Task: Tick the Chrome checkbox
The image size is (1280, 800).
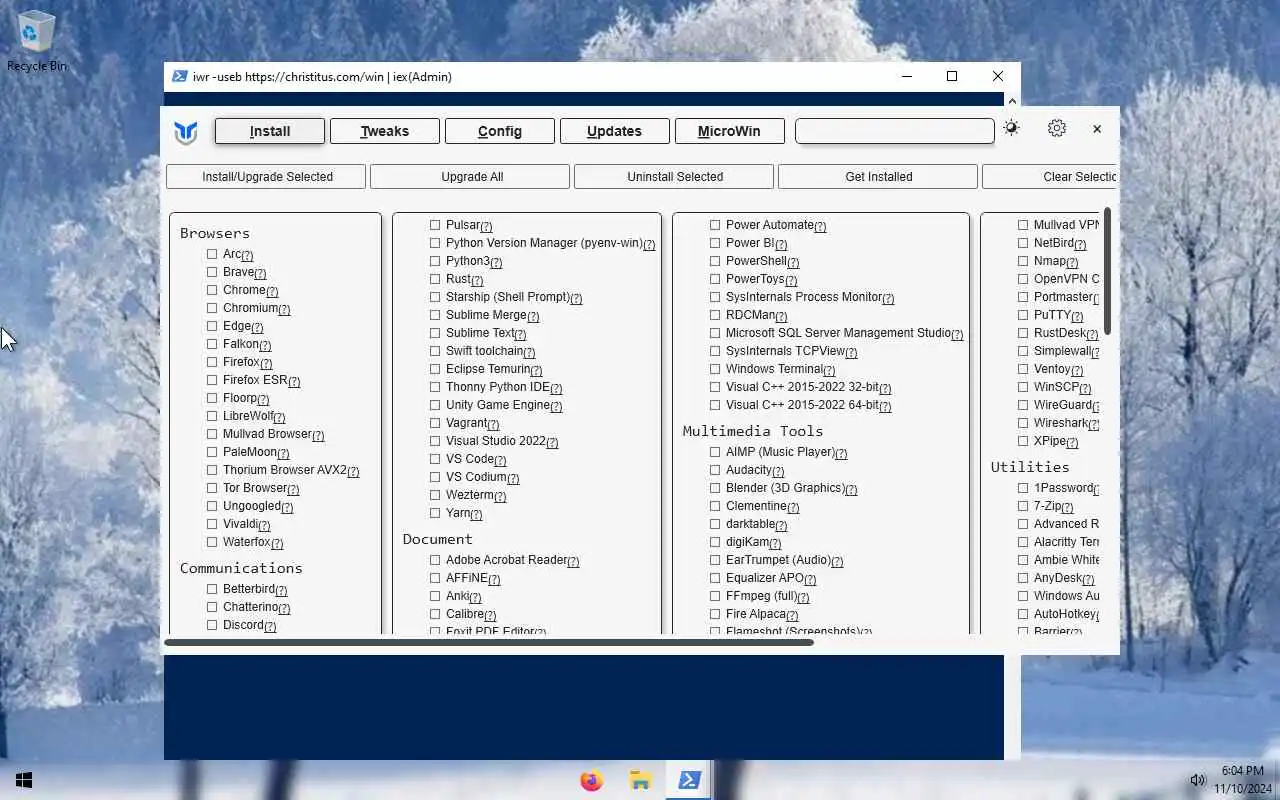Action: (212, 290)
